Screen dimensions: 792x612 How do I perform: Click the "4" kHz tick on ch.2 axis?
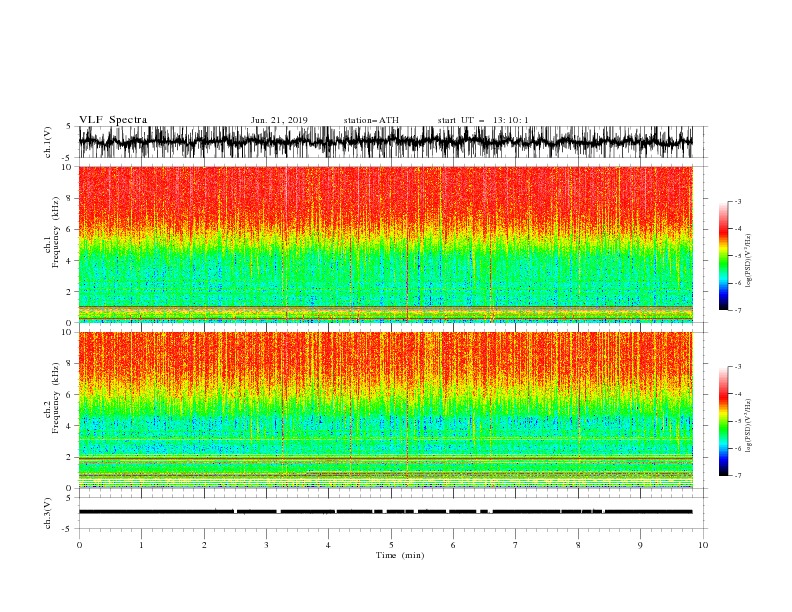(70, 426)
